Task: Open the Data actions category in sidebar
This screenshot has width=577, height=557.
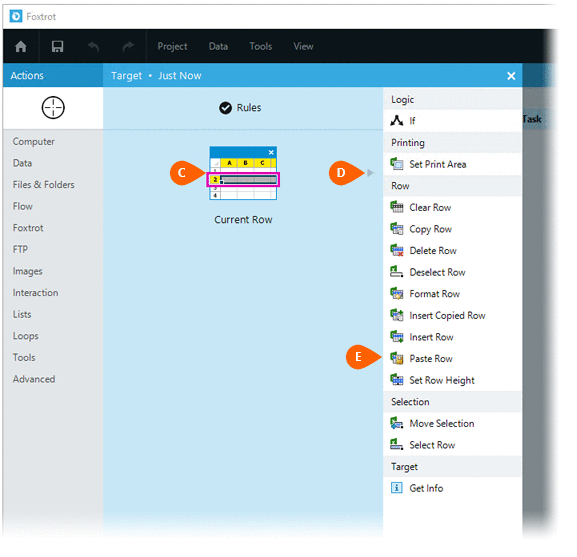Action: (x=22, y=163)
